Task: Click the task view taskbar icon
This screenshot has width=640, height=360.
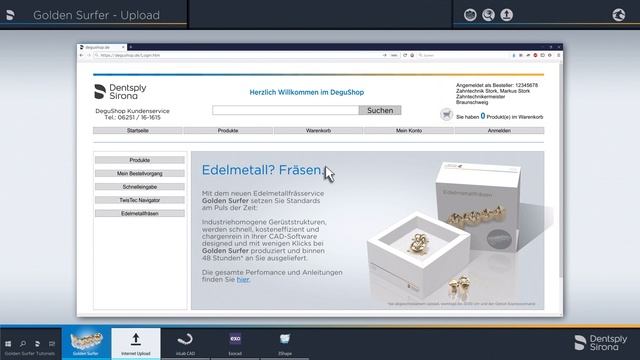Action: (x=52, y=344)
